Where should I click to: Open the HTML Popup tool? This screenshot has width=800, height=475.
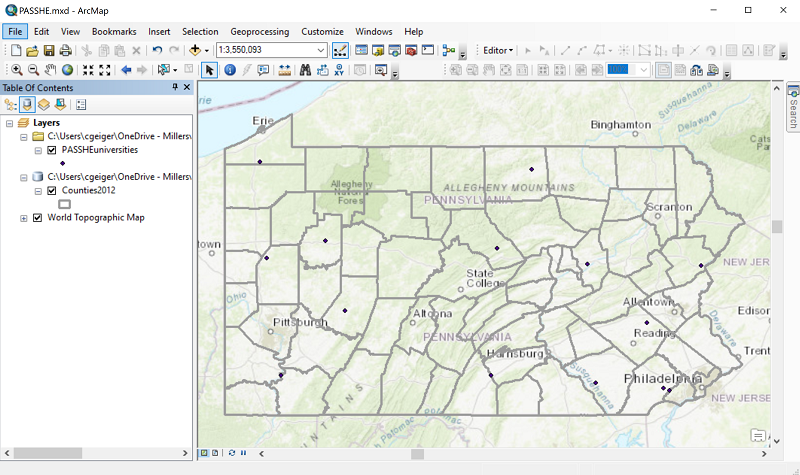[263, 70]
